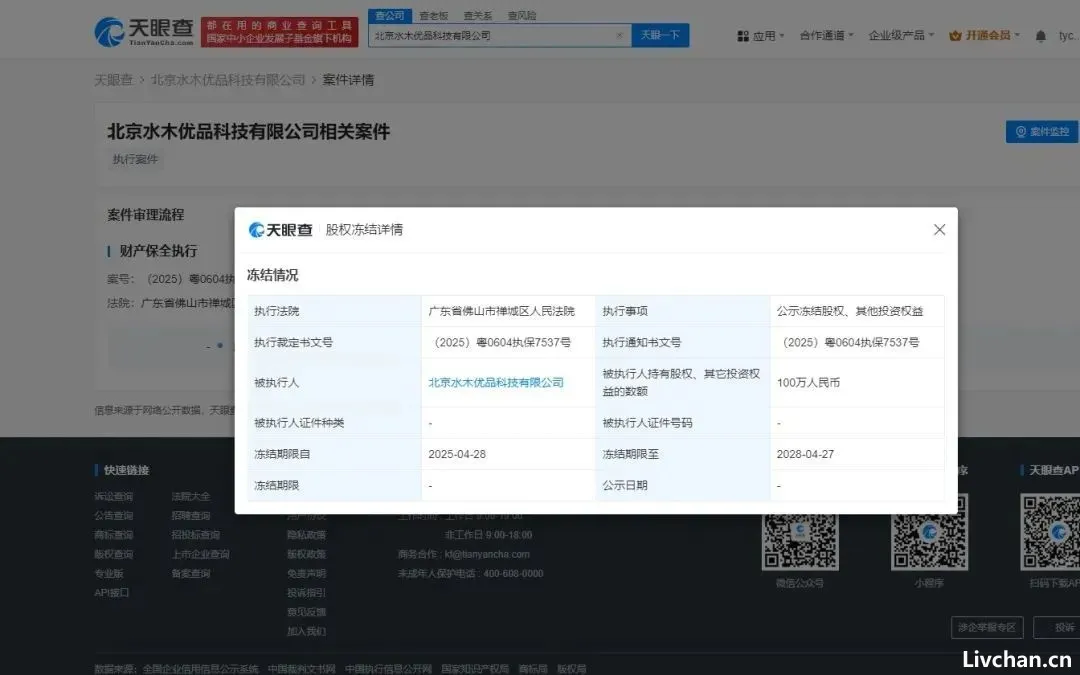Viewport: 1080px width, 675px height.
Task: Click the 天眼查 logo in the header
Action: point(141,32)
